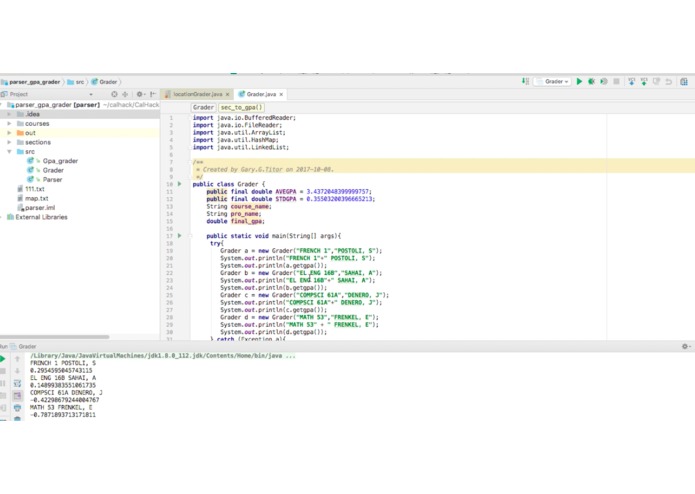The width and height of the screenshot is (695, 494).
Task: Click up stack trace arrow in Run panel
Action: [x=17, y=358]
